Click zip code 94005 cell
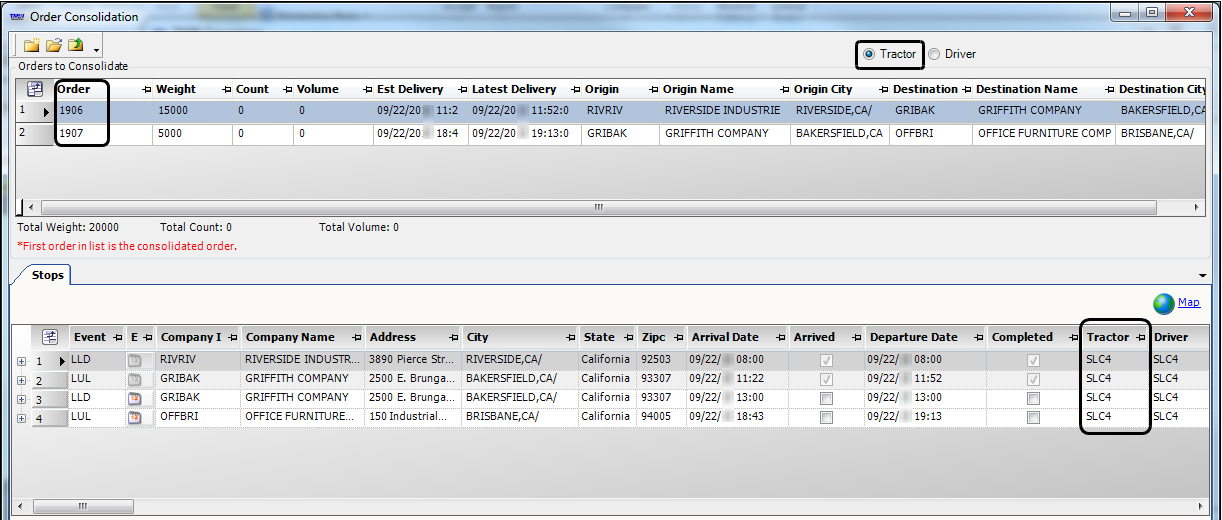 (661, 417)
